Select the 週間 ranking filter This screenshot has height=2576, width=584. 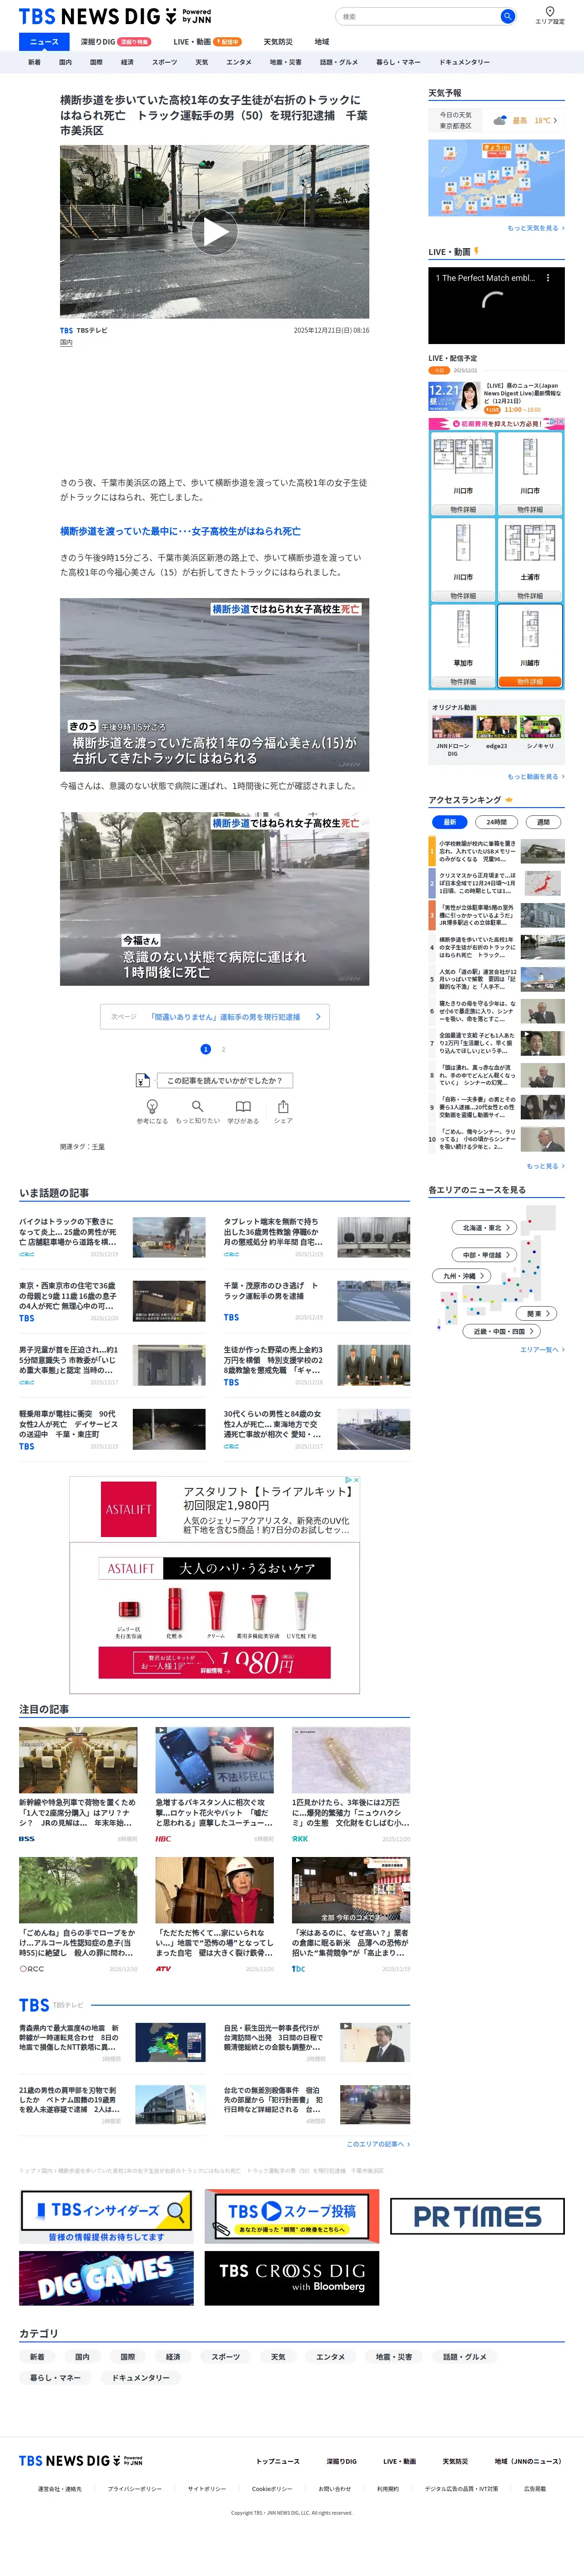(543, 822)
